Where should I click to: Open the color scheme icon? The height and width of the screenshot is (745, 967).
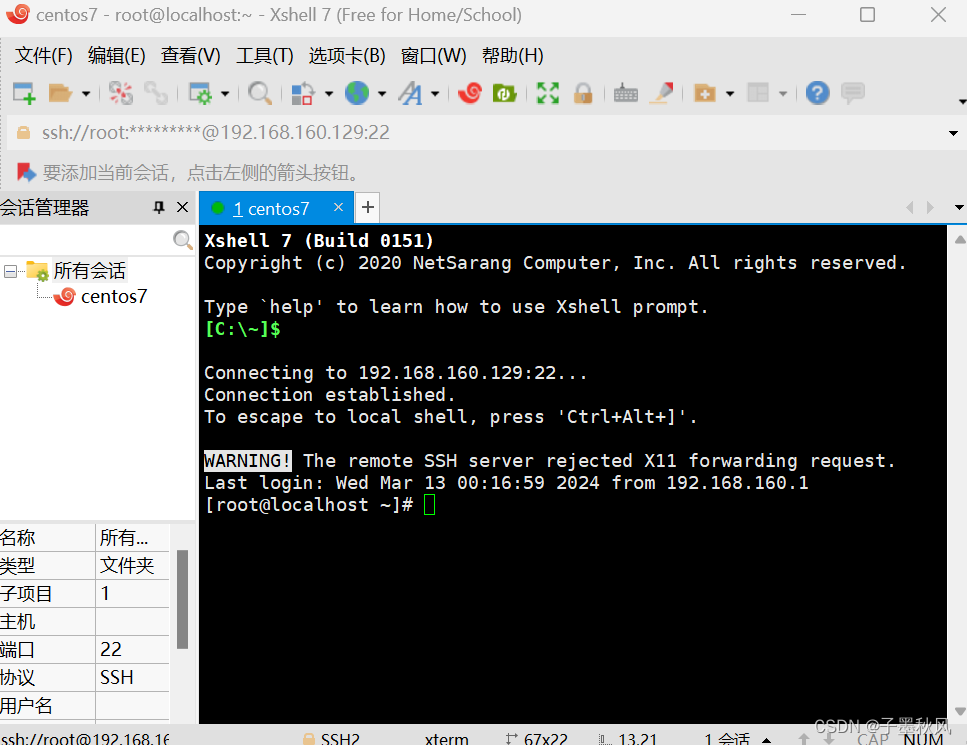coord(303,94)
